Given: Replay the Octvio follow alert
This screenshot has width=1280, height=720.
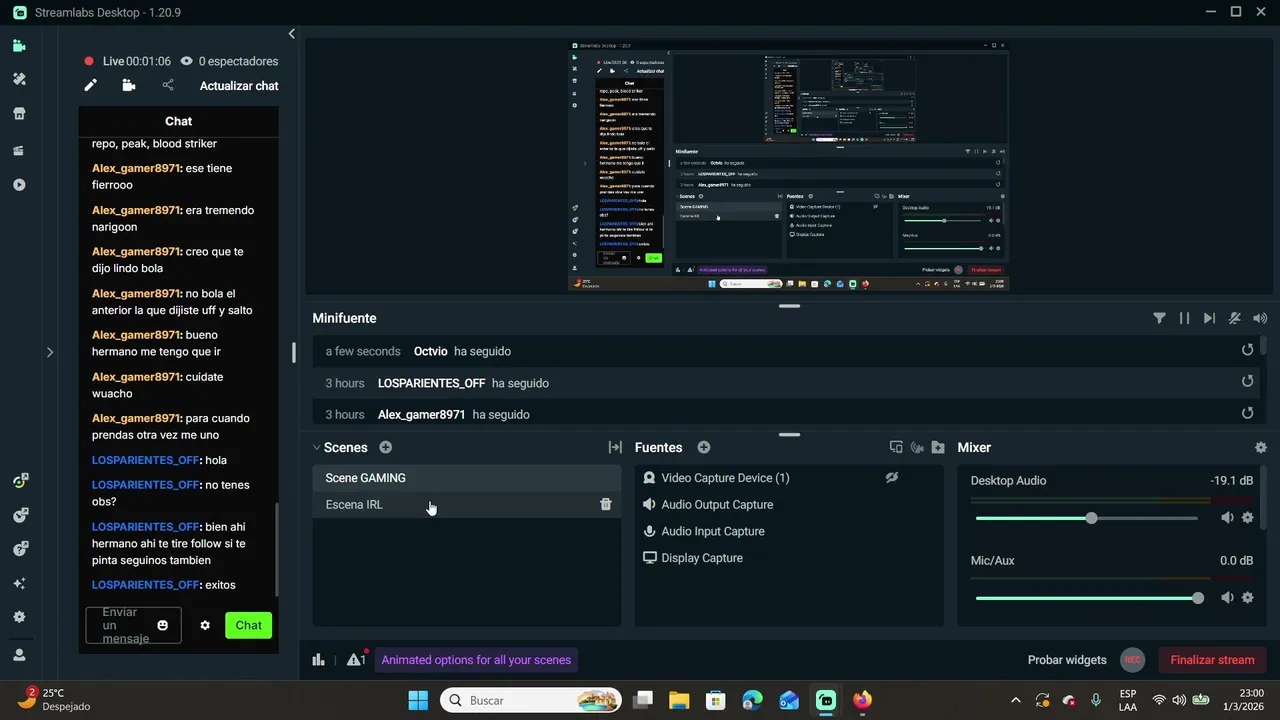Looking at the screenshot, I should [1247, 350].
